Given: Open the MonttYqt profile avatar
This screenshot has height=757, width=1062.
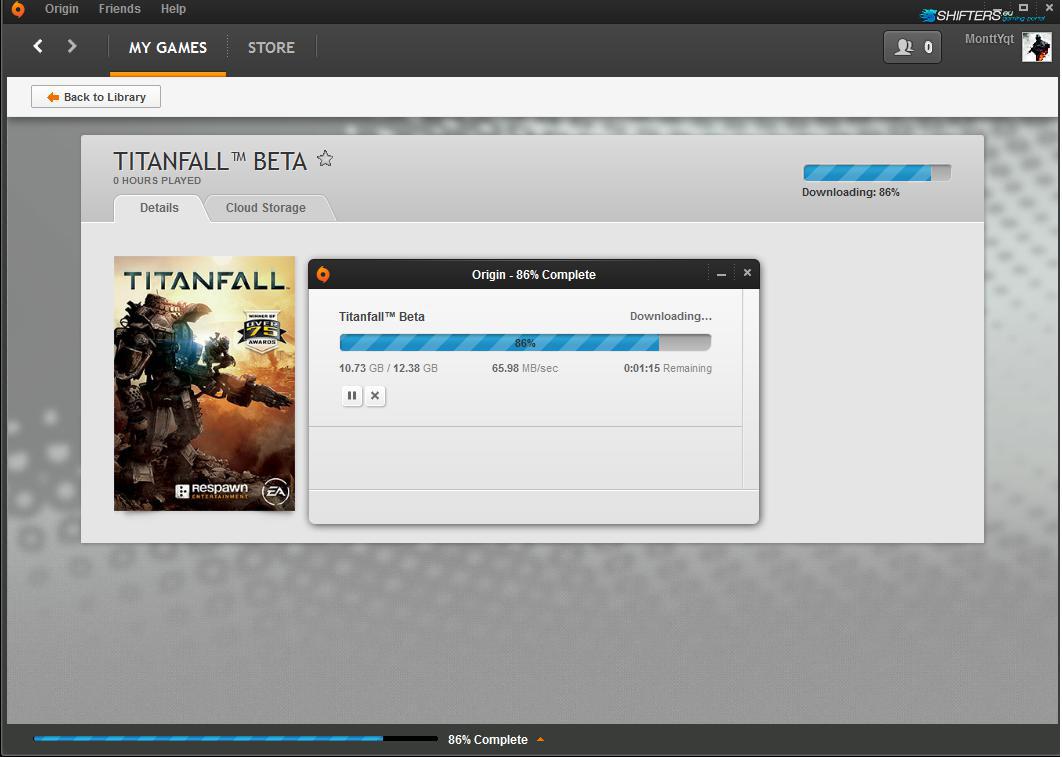Looking at the screenshot, I should [1036, 47].
